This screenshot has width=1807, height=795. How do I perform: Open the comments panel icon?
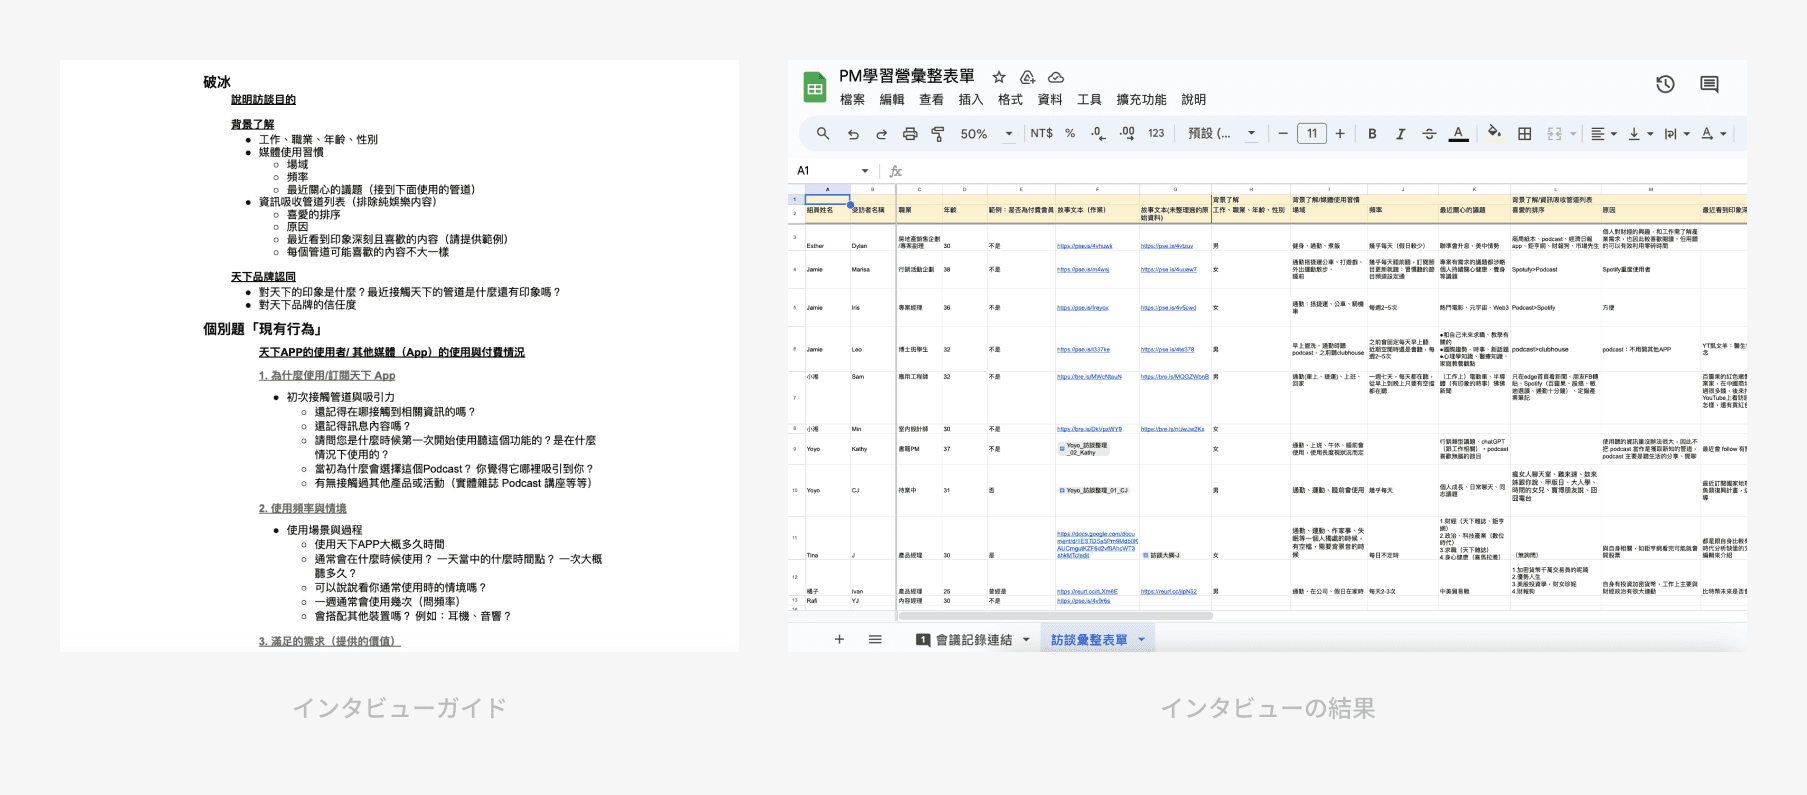(1709, 85)
